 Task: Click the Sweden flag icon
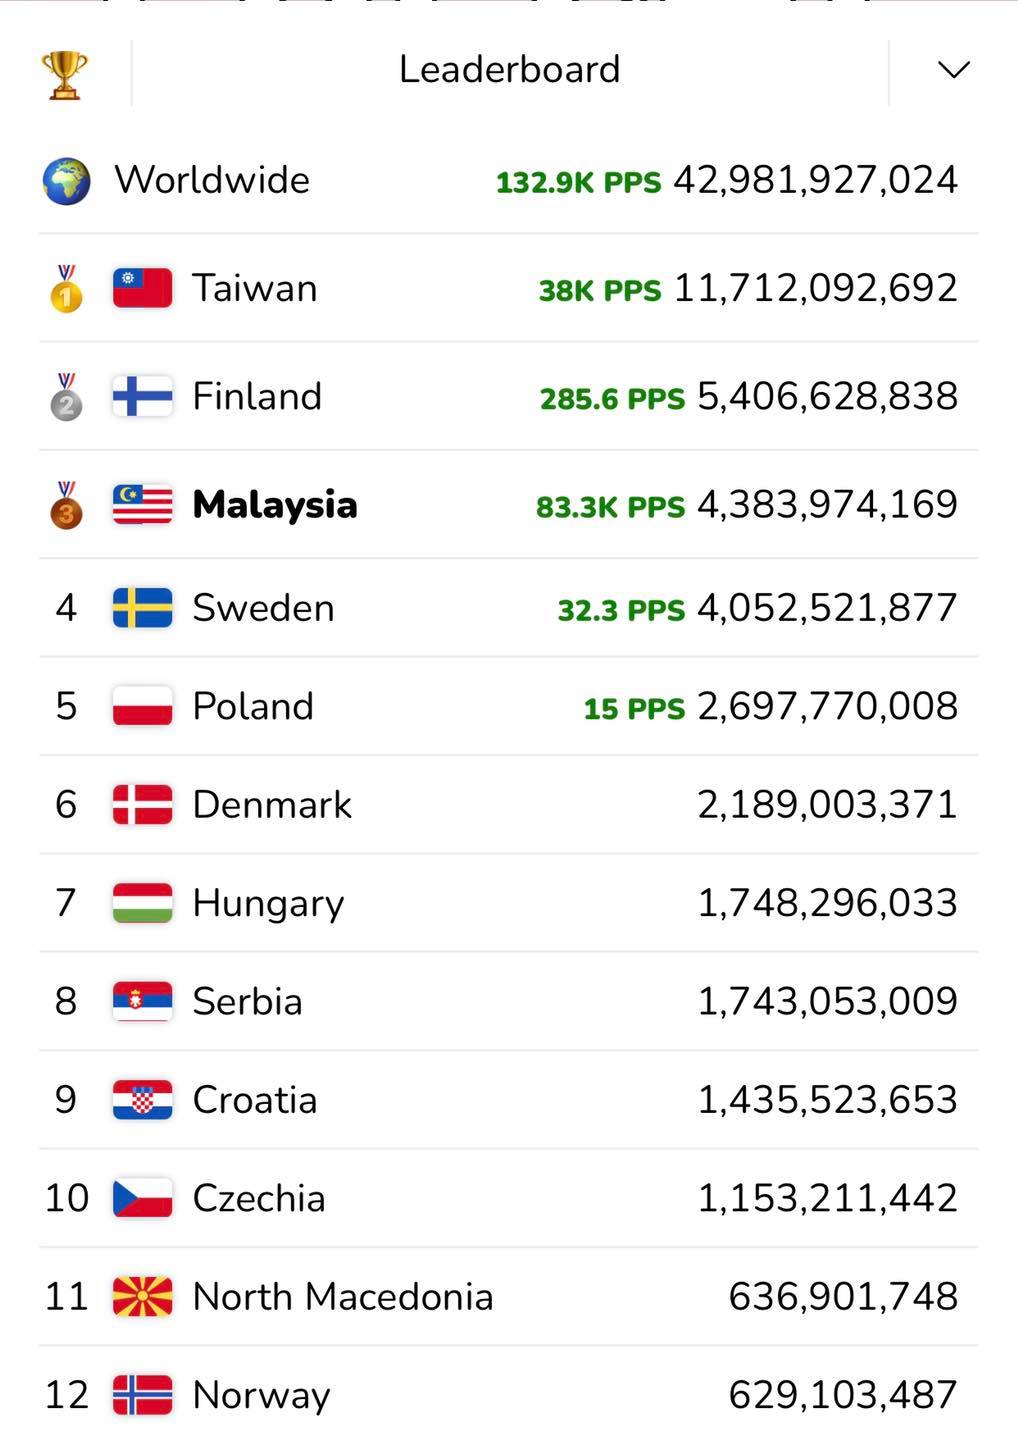[142, 608]
